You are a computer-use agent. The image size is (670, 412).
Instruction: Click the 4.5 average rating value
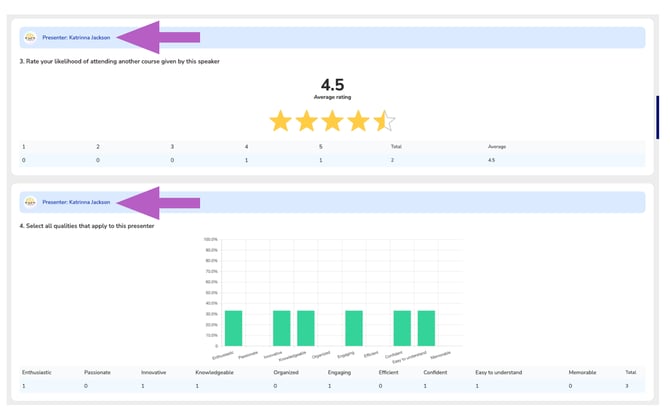tap(332, 85)
